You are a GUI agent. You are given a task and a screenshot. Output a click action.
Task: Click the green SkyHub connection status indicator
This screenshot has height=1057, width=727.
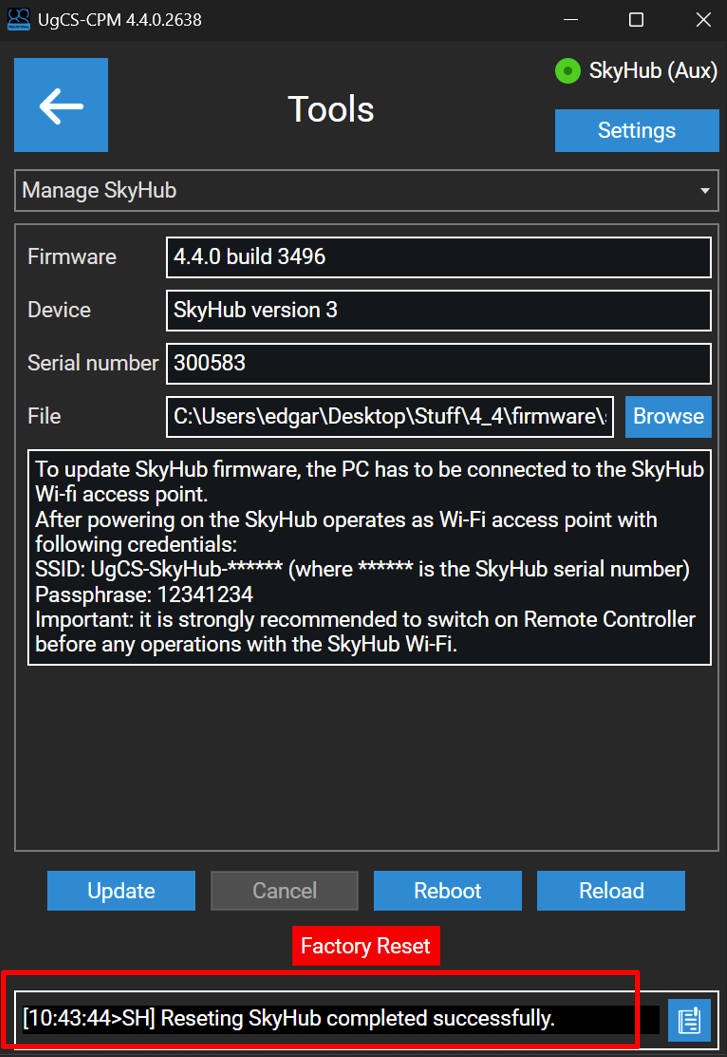click(567, 71)
